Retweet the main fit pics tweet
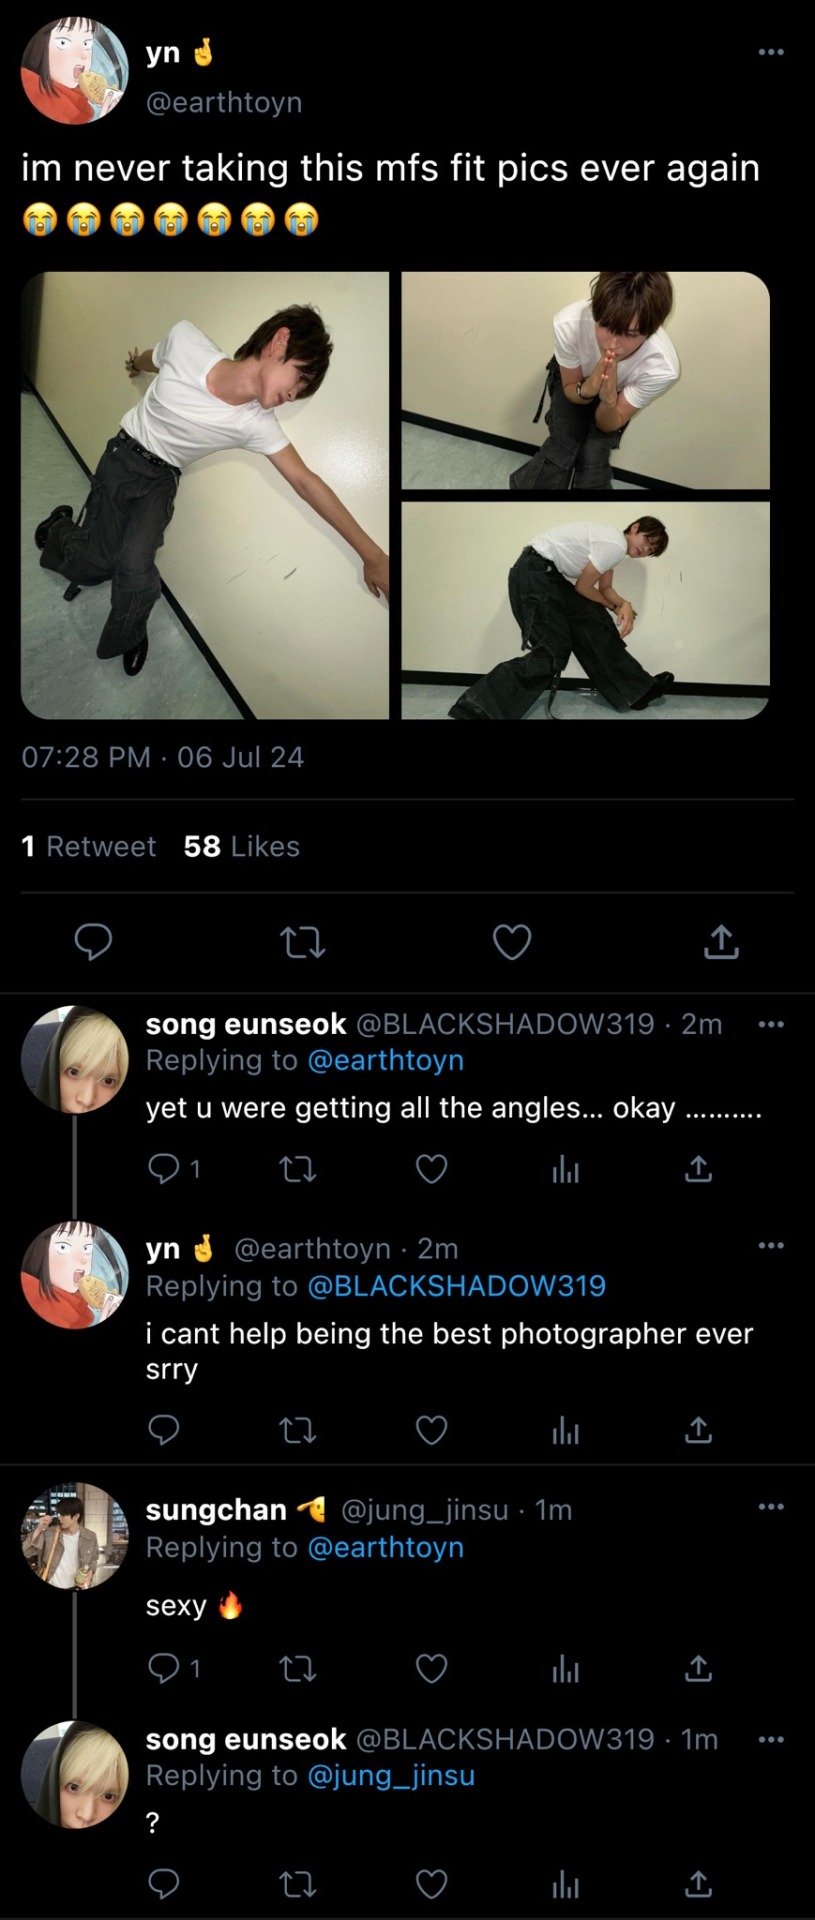Image resolution: width=815 pixels, height=1920 pixels. (x=302, y=941)
